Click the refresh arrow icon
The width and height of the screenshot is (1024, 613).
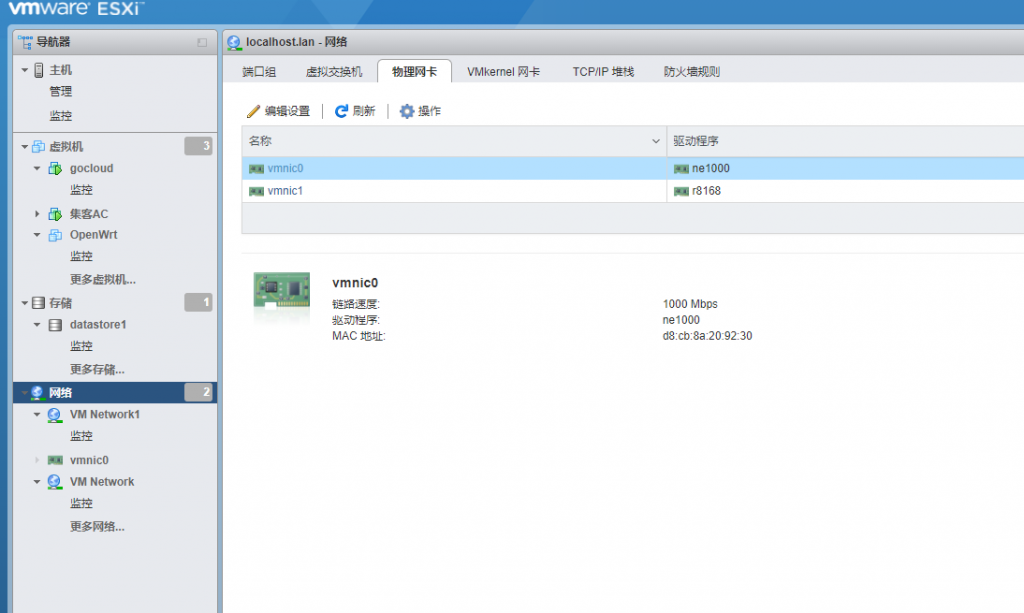click(x=341, y=111)
